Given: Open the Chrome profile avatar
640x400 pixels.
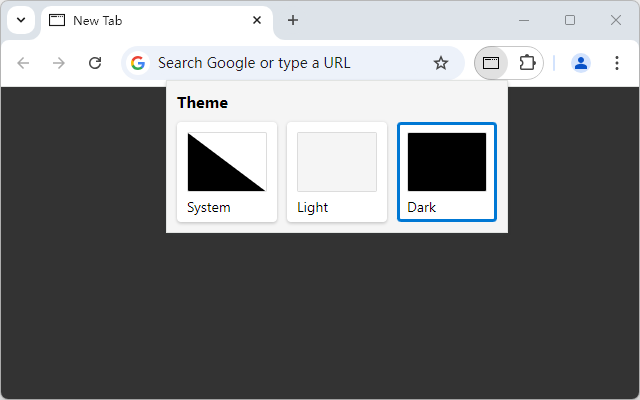Looking at the screenshot, I should click(581, 63).
